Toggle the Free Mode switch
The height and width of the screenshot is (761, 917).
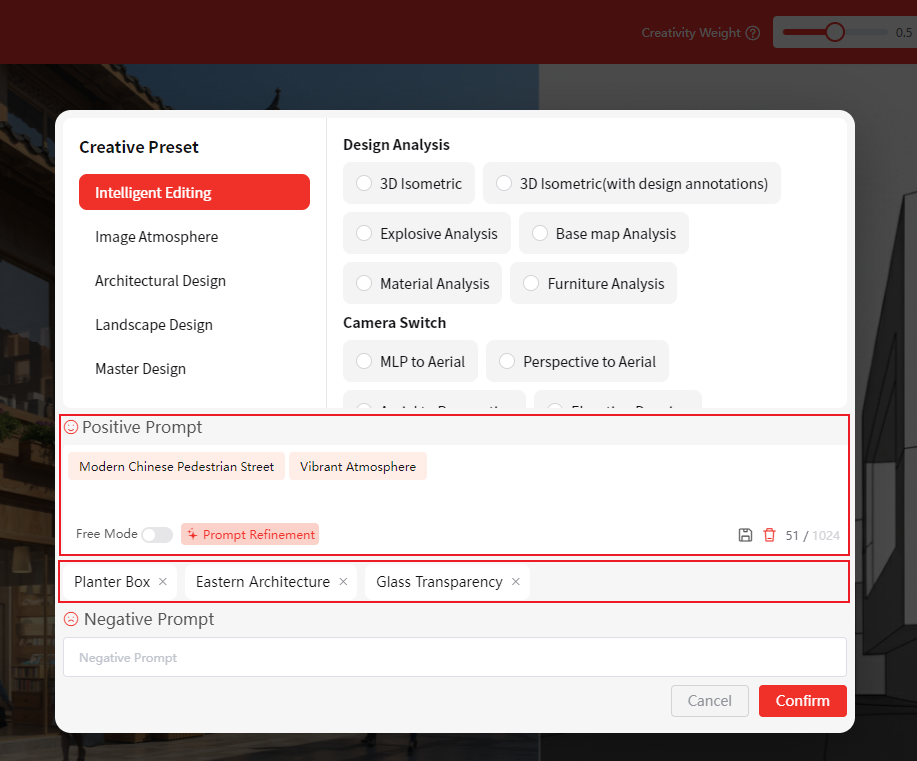[x=157, y=535]
